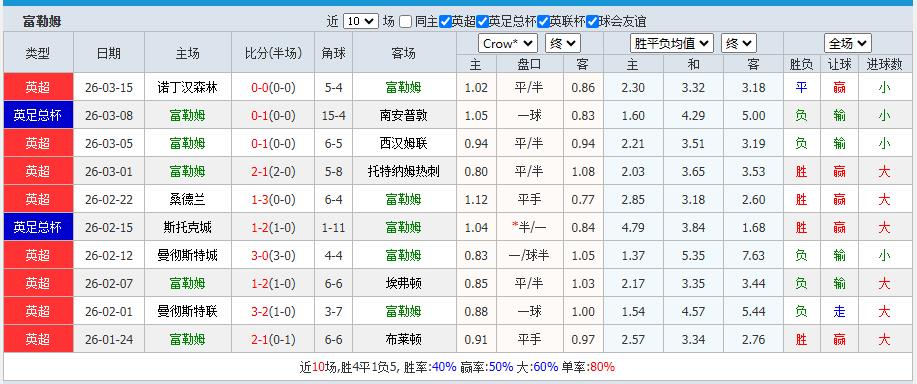
Task: Open away team 托特纳姆热刺
Action: point(404,171)
